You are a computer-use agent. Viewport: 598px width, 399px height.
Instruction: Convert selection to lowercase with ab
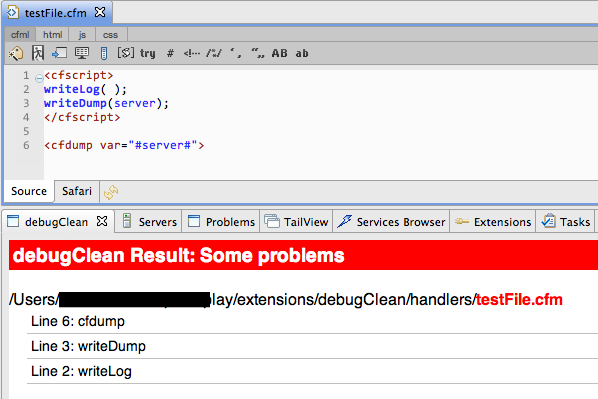302,53
